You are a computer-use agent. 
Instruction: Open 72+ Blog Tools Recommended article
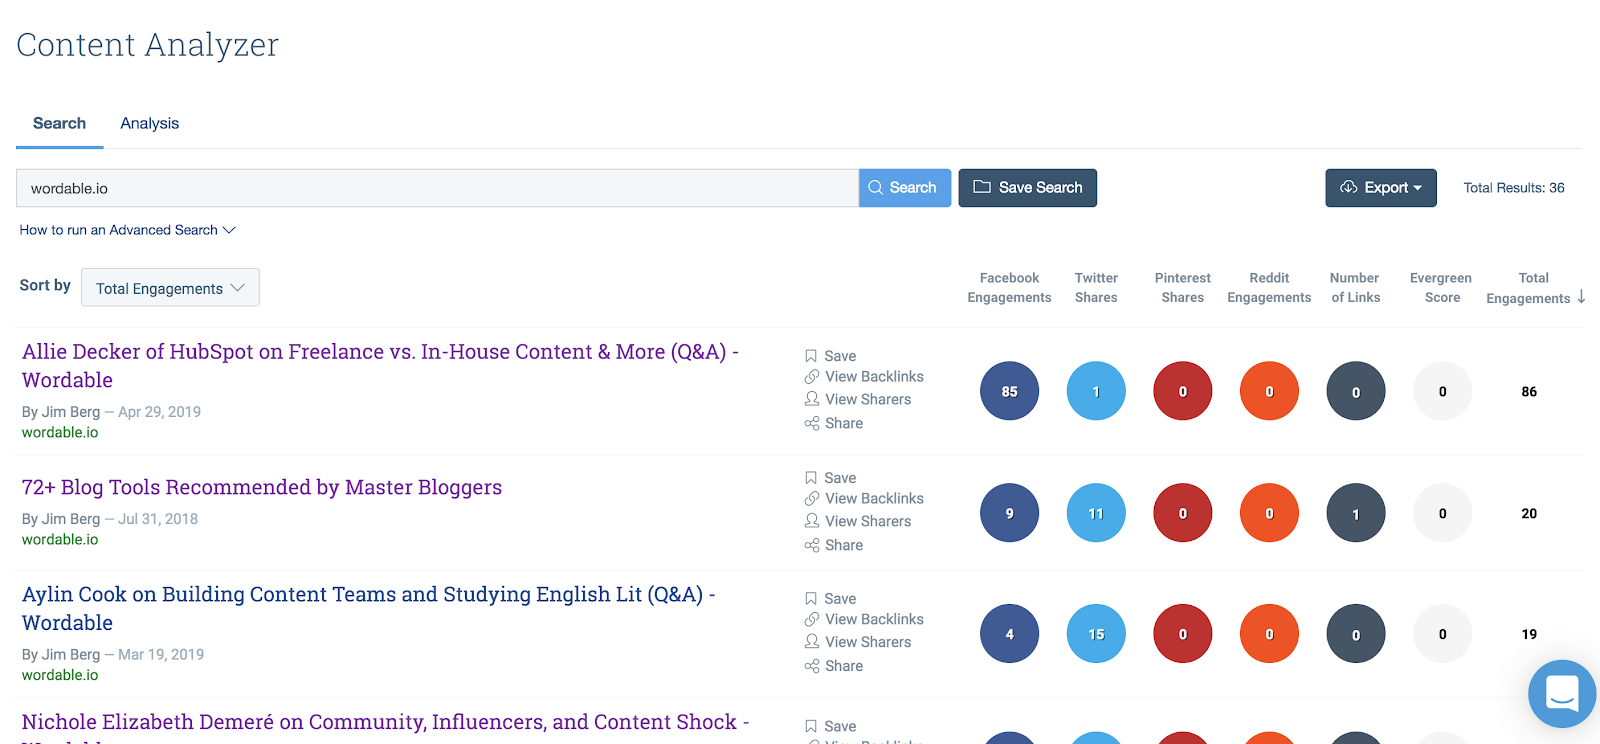(x=262, y=487)
